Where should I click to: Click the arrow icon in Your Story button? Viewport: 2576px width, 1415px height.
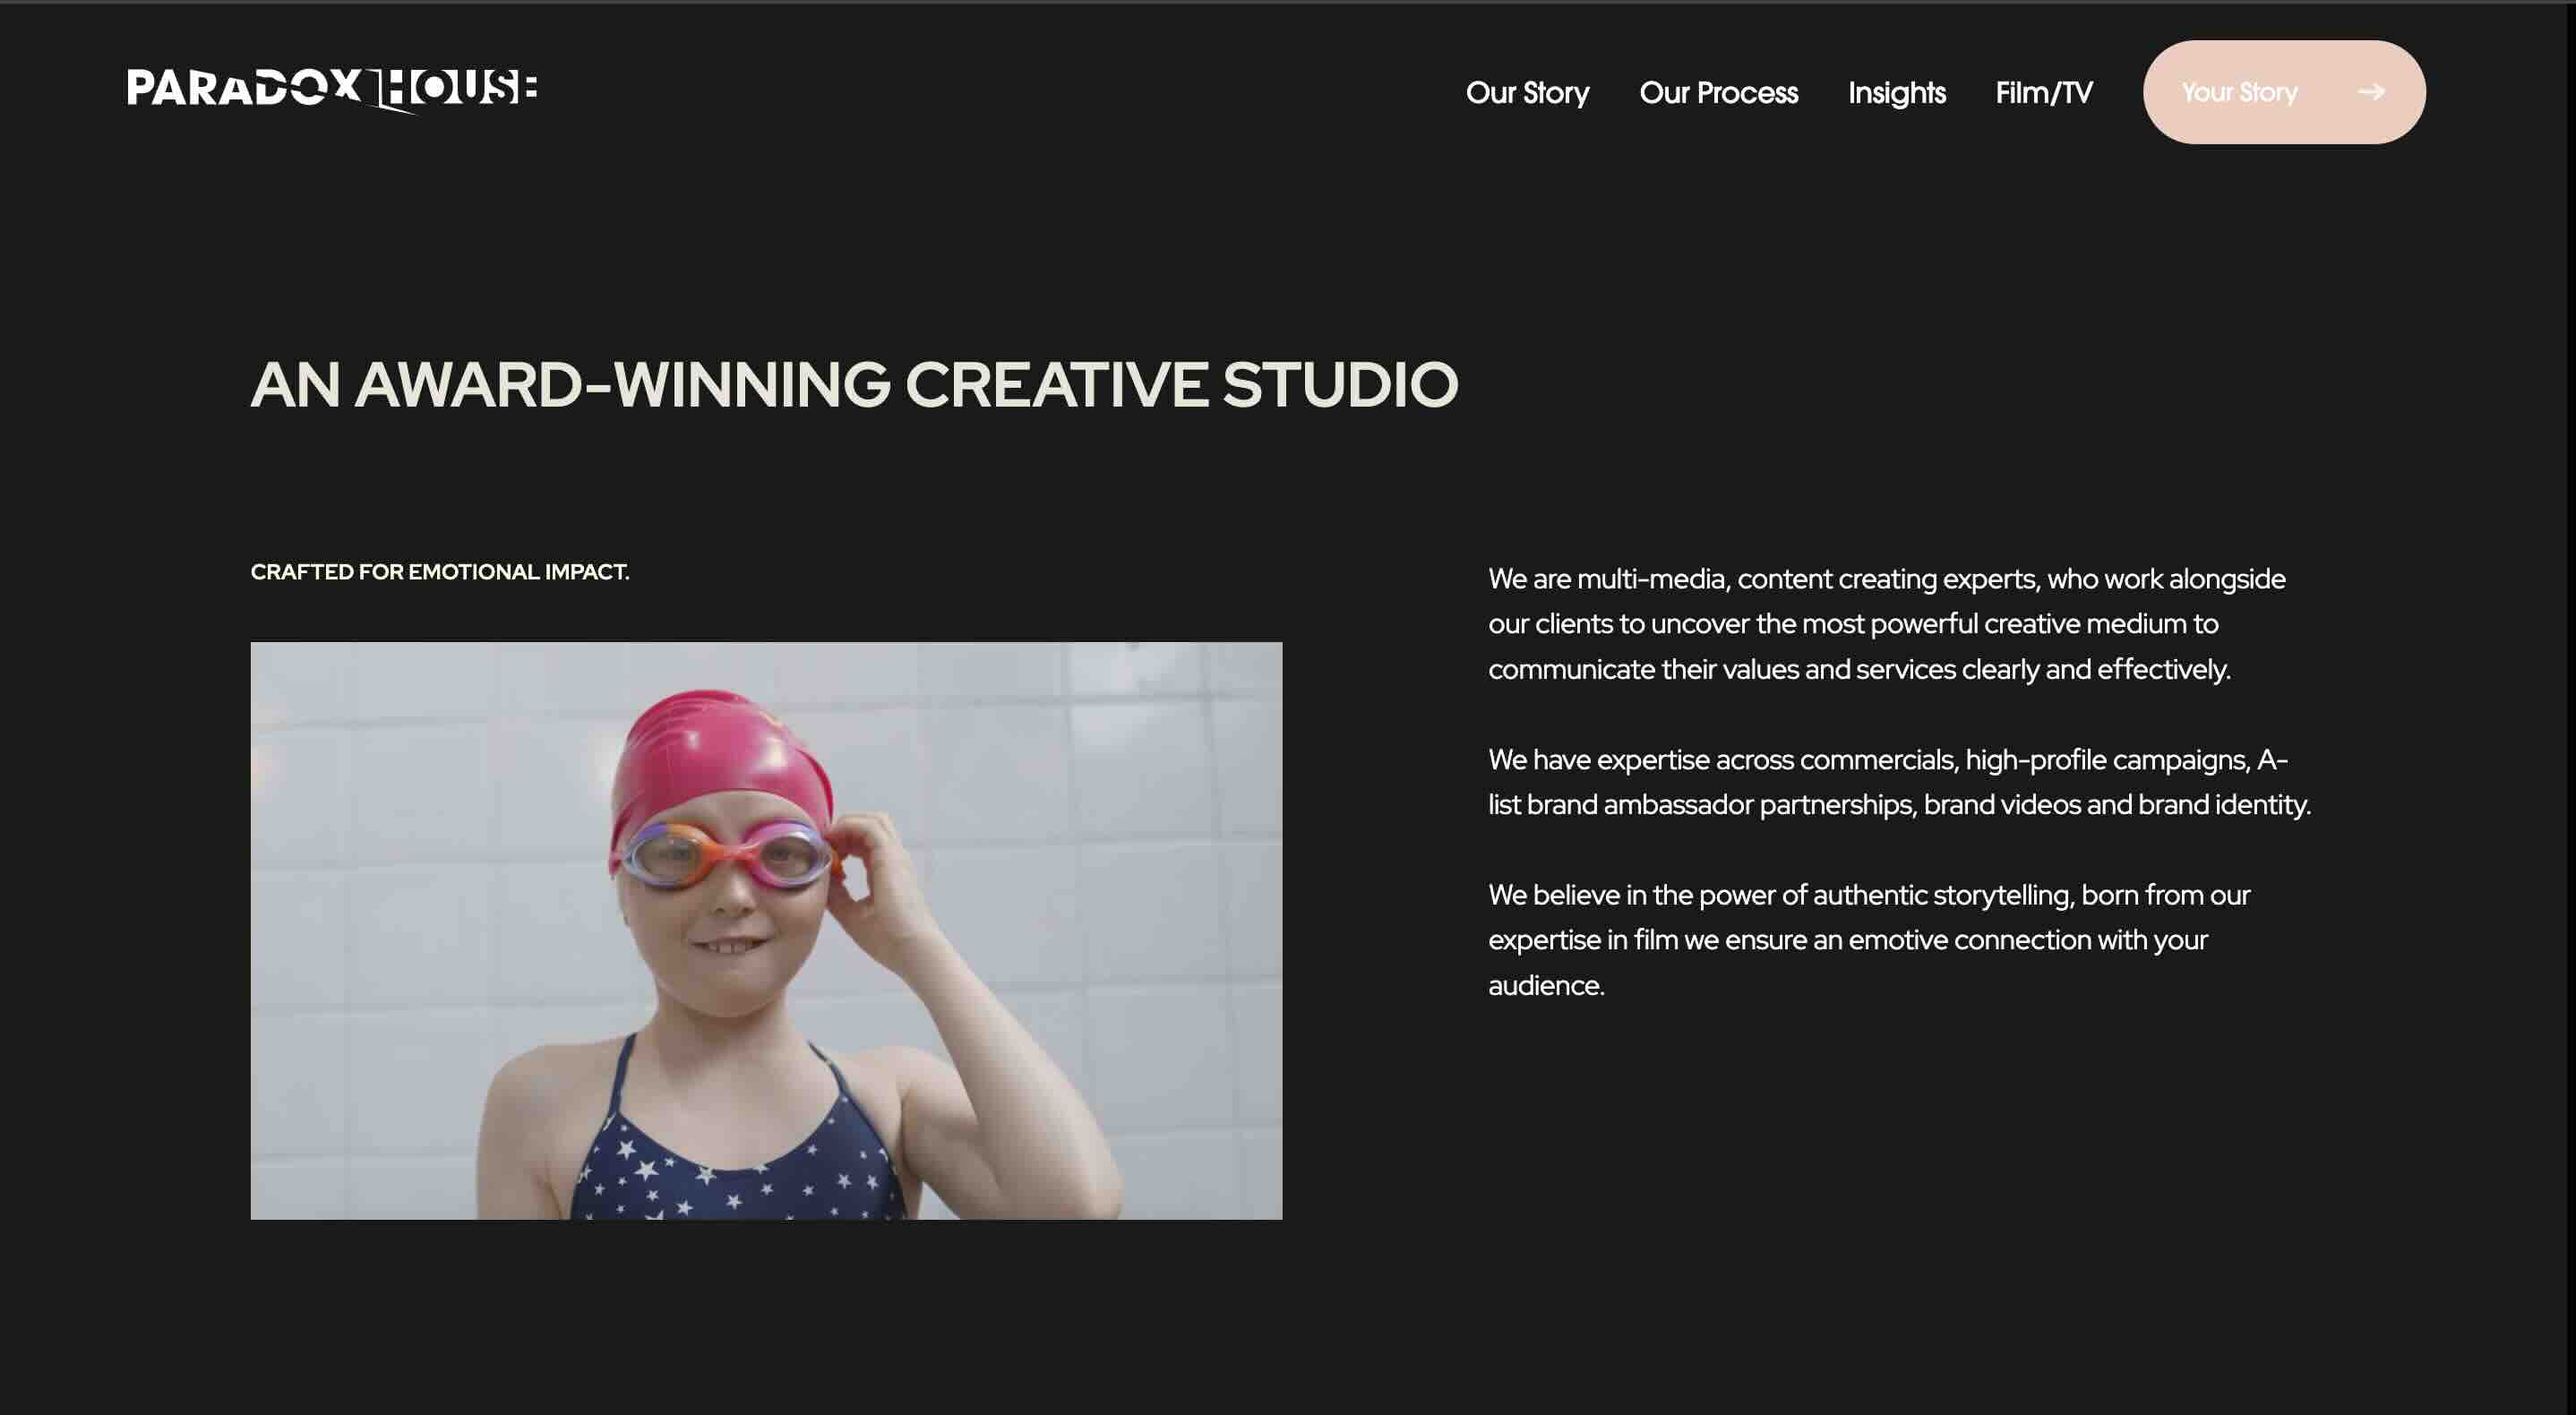point(2371,92)
